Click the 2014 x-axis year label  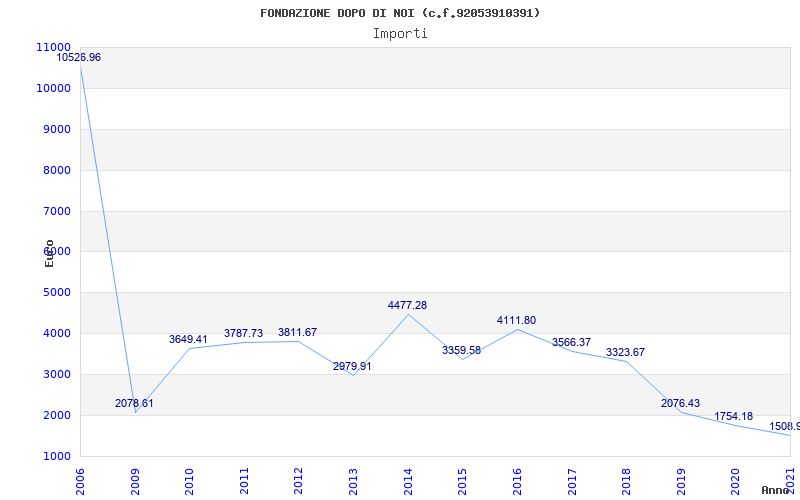[x=408, y=481]
